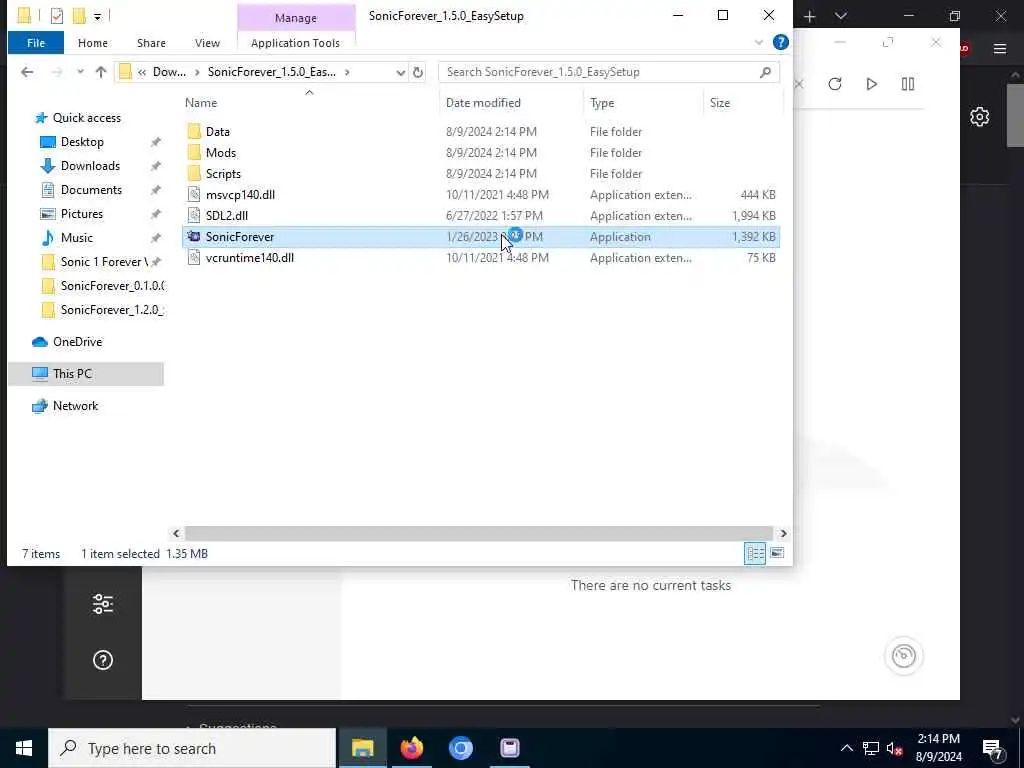The width and height of the screenshot is (1024, 768).
Task: Open the View ribbon tab
Action: tap(207, 42)
